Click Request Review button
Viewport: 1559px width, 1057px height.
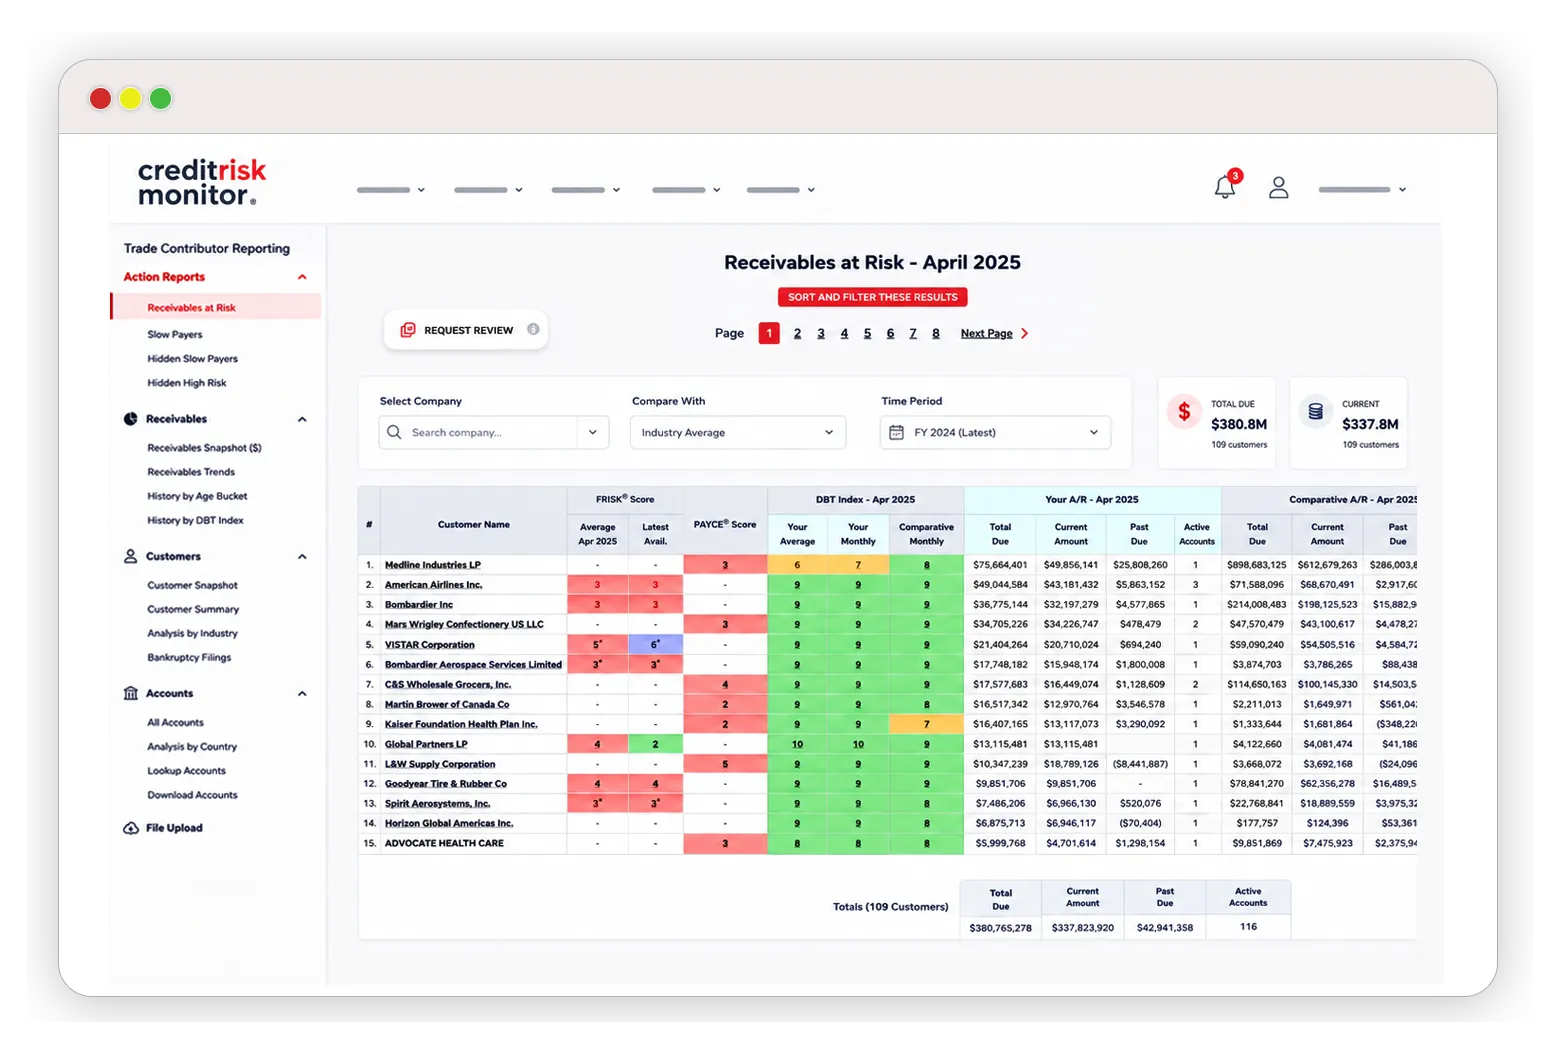tap(466, 330)
